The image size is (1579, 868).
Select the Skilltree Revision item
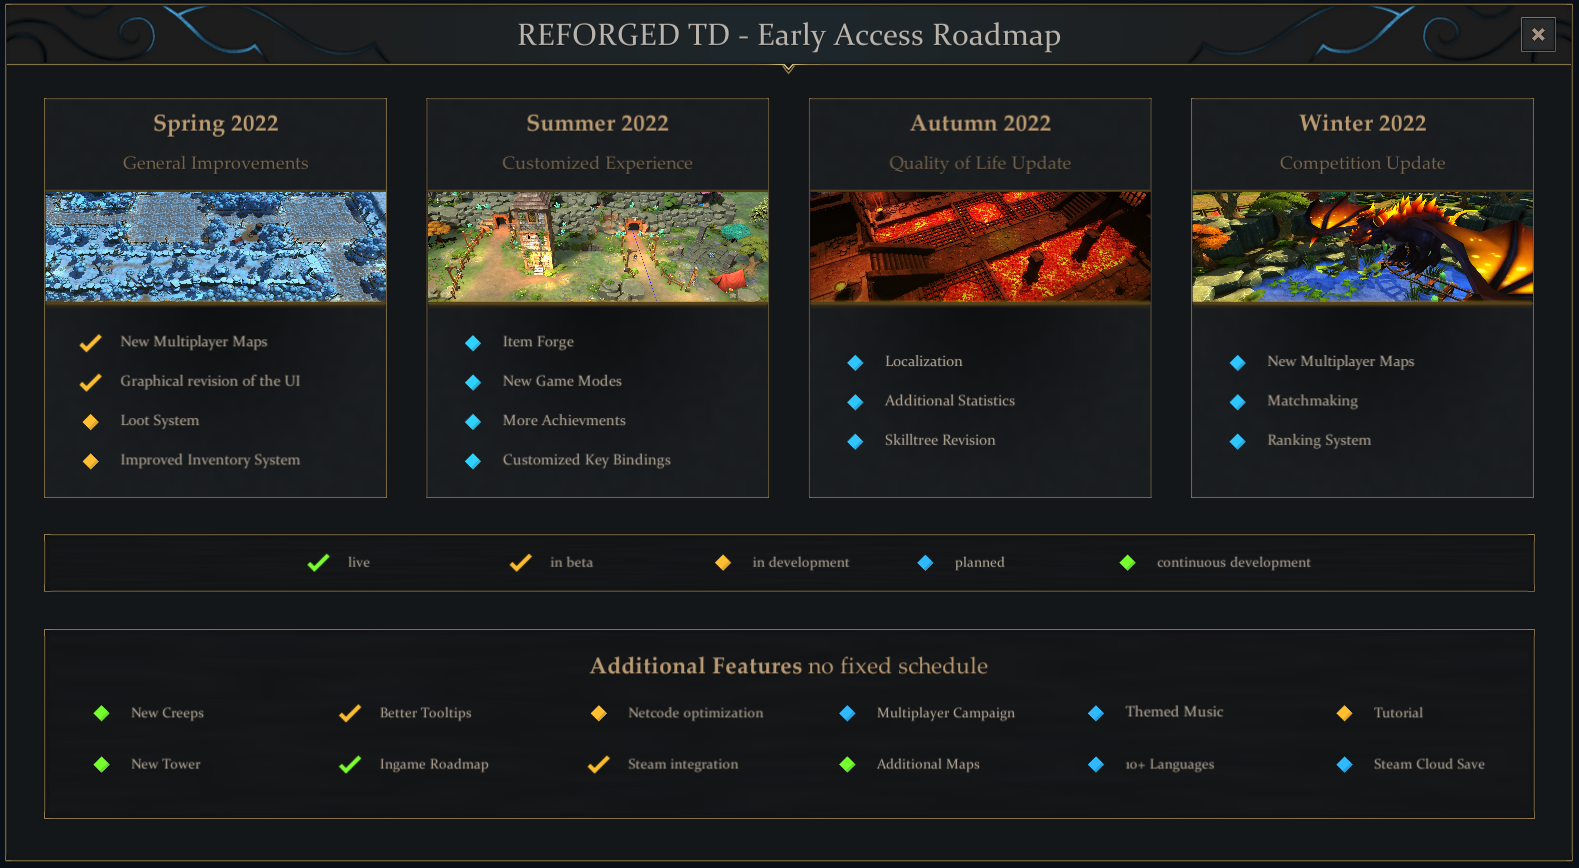click(x=939, y=440)
